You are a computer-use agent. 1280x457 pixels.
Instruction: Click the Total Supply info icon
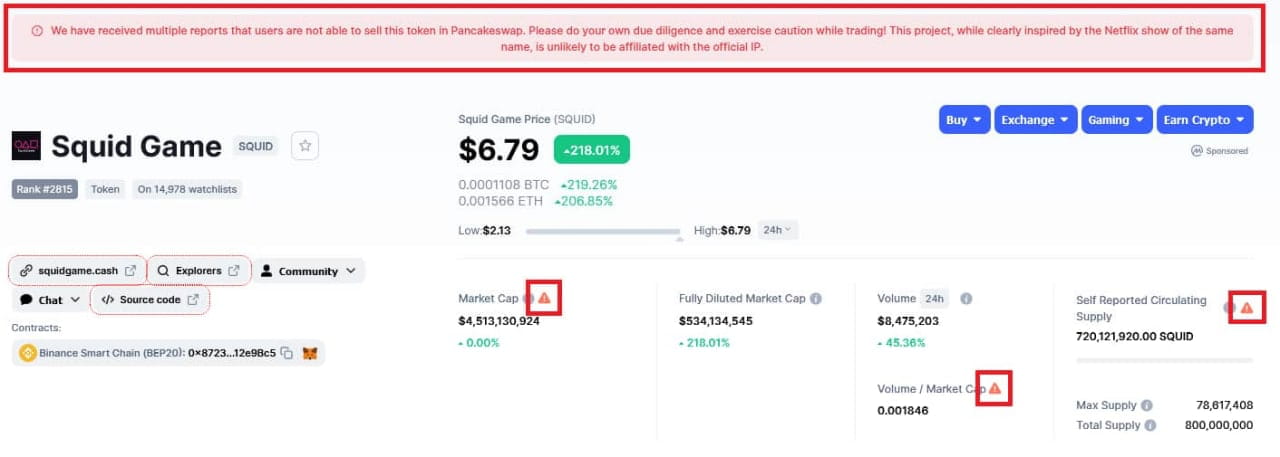(1149, 425)
